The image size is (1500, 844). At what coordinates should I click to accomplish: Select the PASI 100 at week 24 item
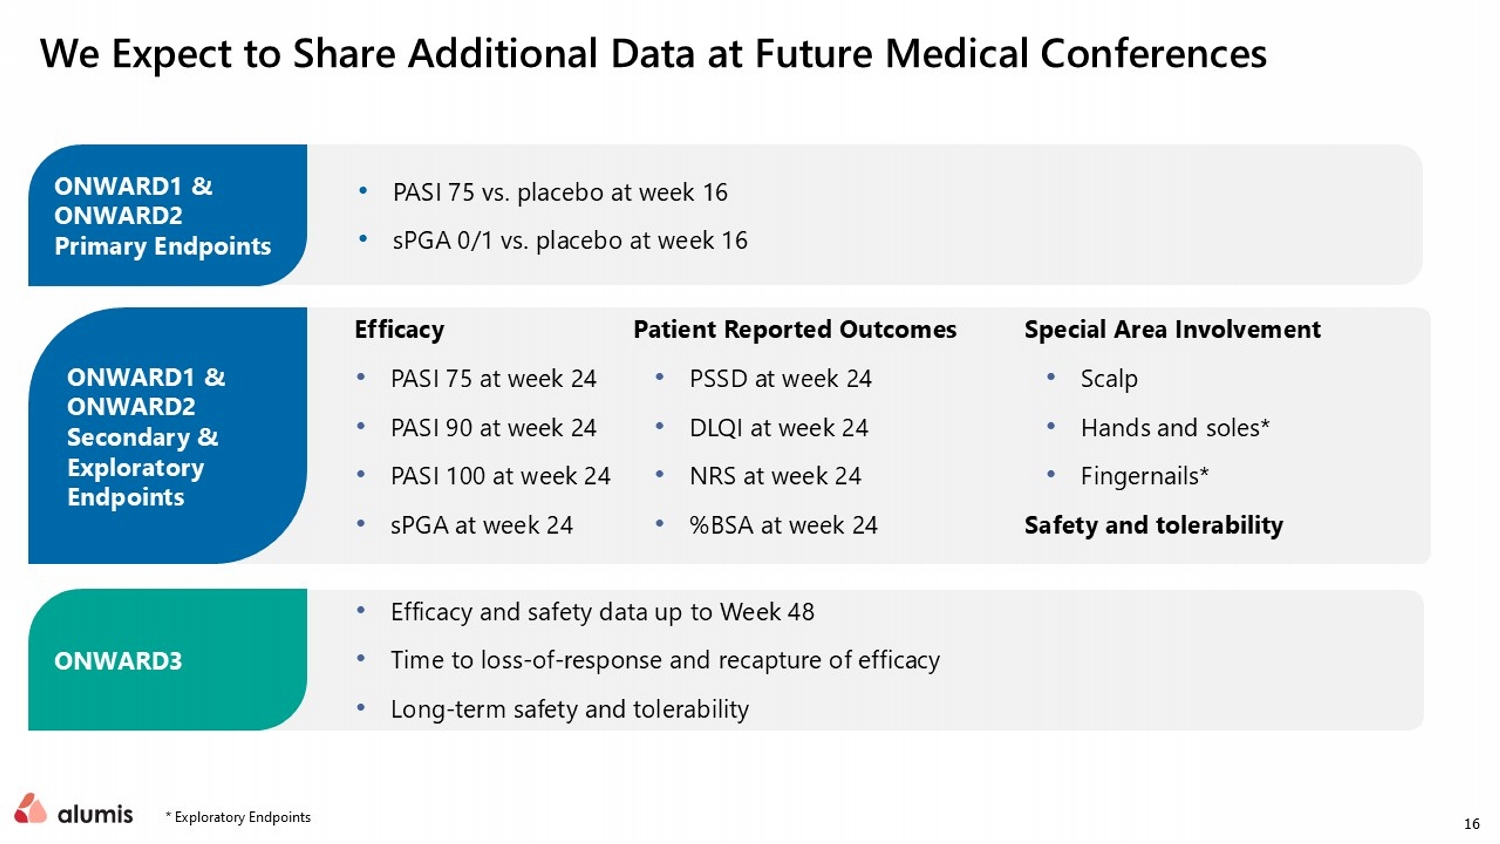pos(500,477)
